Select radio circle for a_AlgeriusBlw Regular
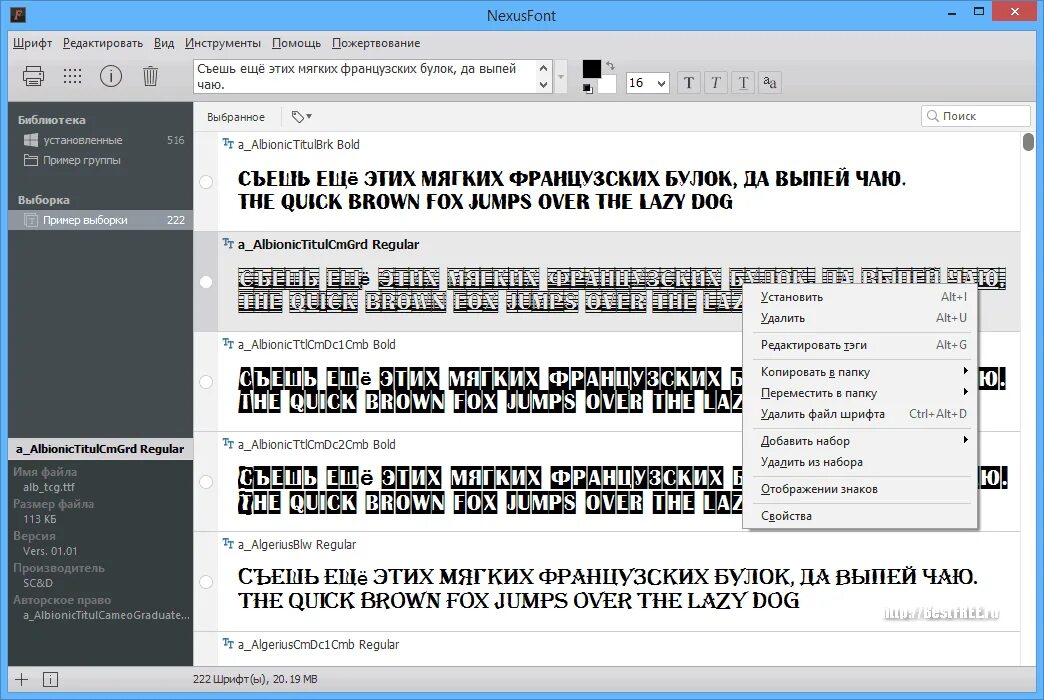Viewport: 1044px width, 700px height. pos(206,581)
